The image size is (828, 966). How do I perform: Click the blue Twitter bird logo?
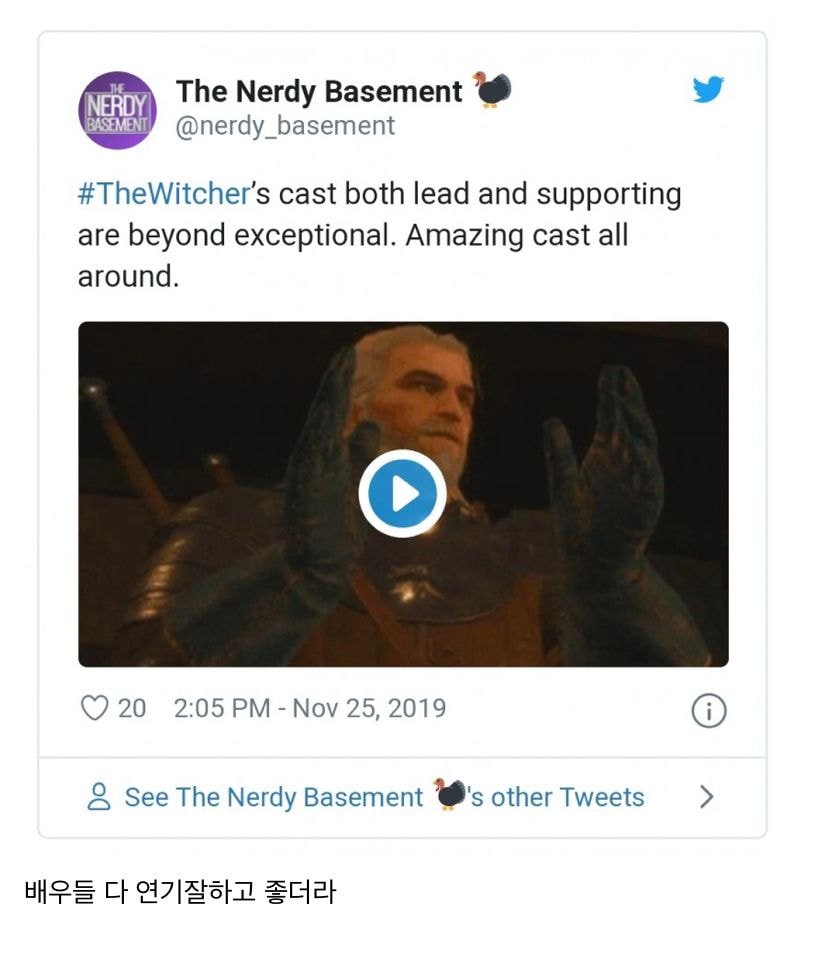point(708,90)
